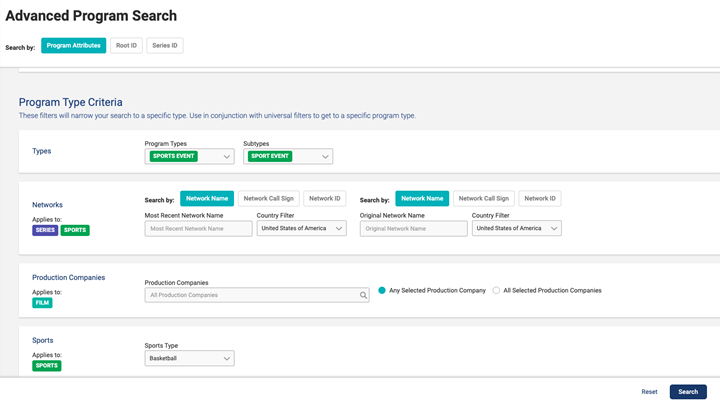Image resolution: width=720 pixels, height=402 pixels.
Task: Open Original Network Country Filter dropdown
Action: 516,228
